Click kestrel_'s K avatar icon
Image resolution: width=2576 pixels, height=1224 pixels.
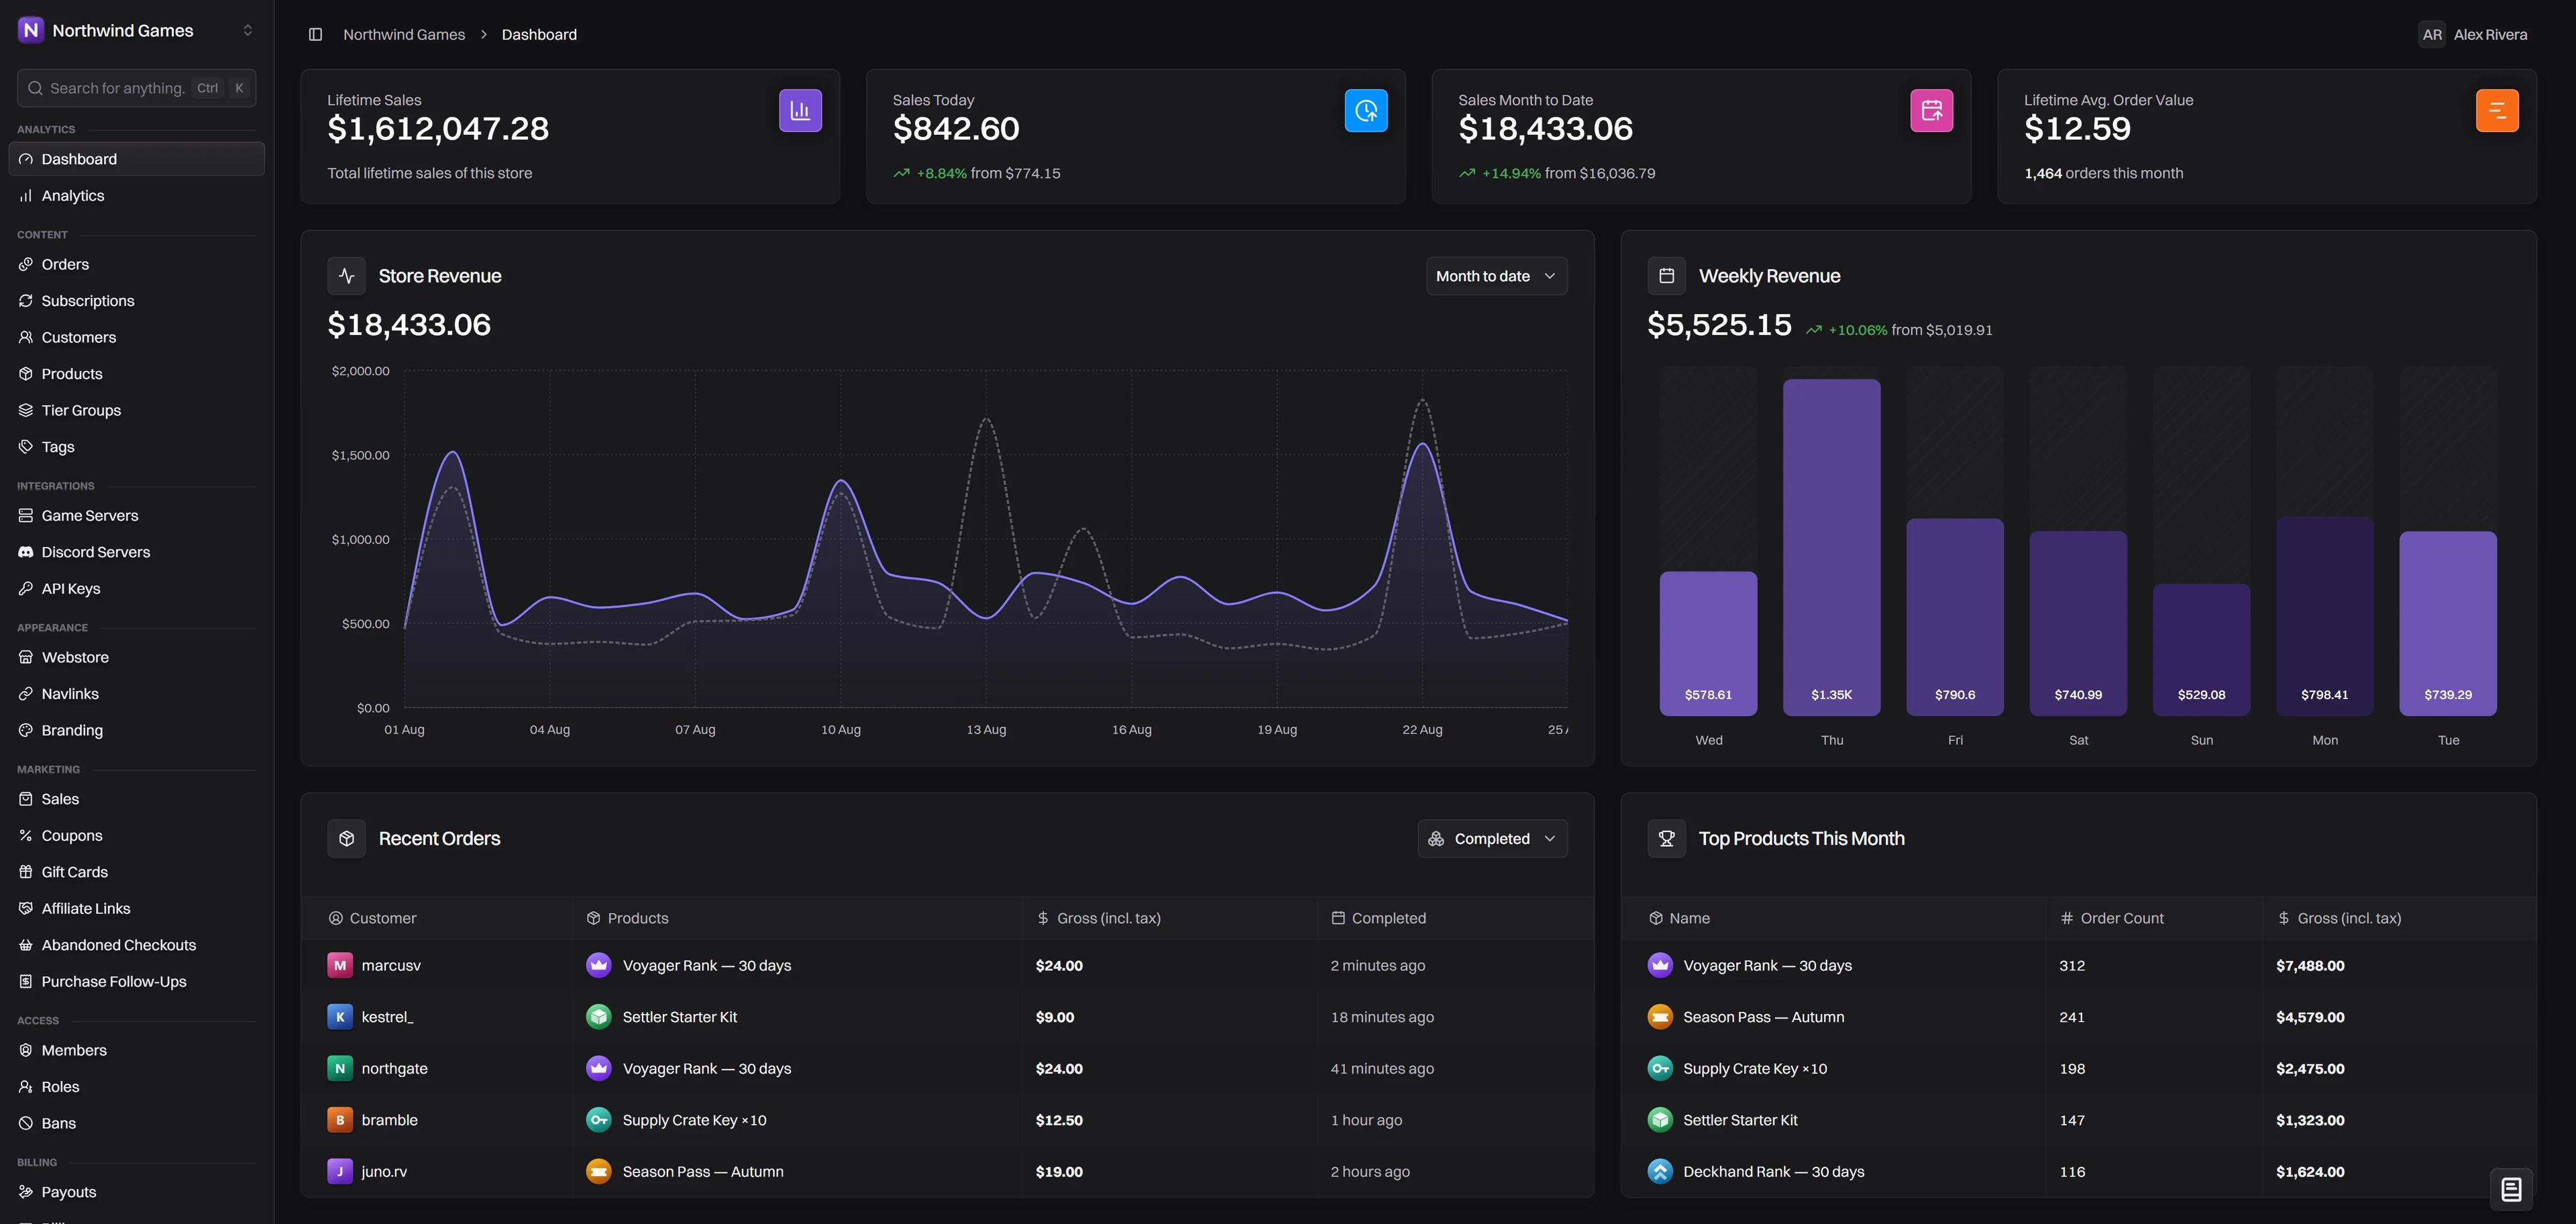[x=340, y=1017]
